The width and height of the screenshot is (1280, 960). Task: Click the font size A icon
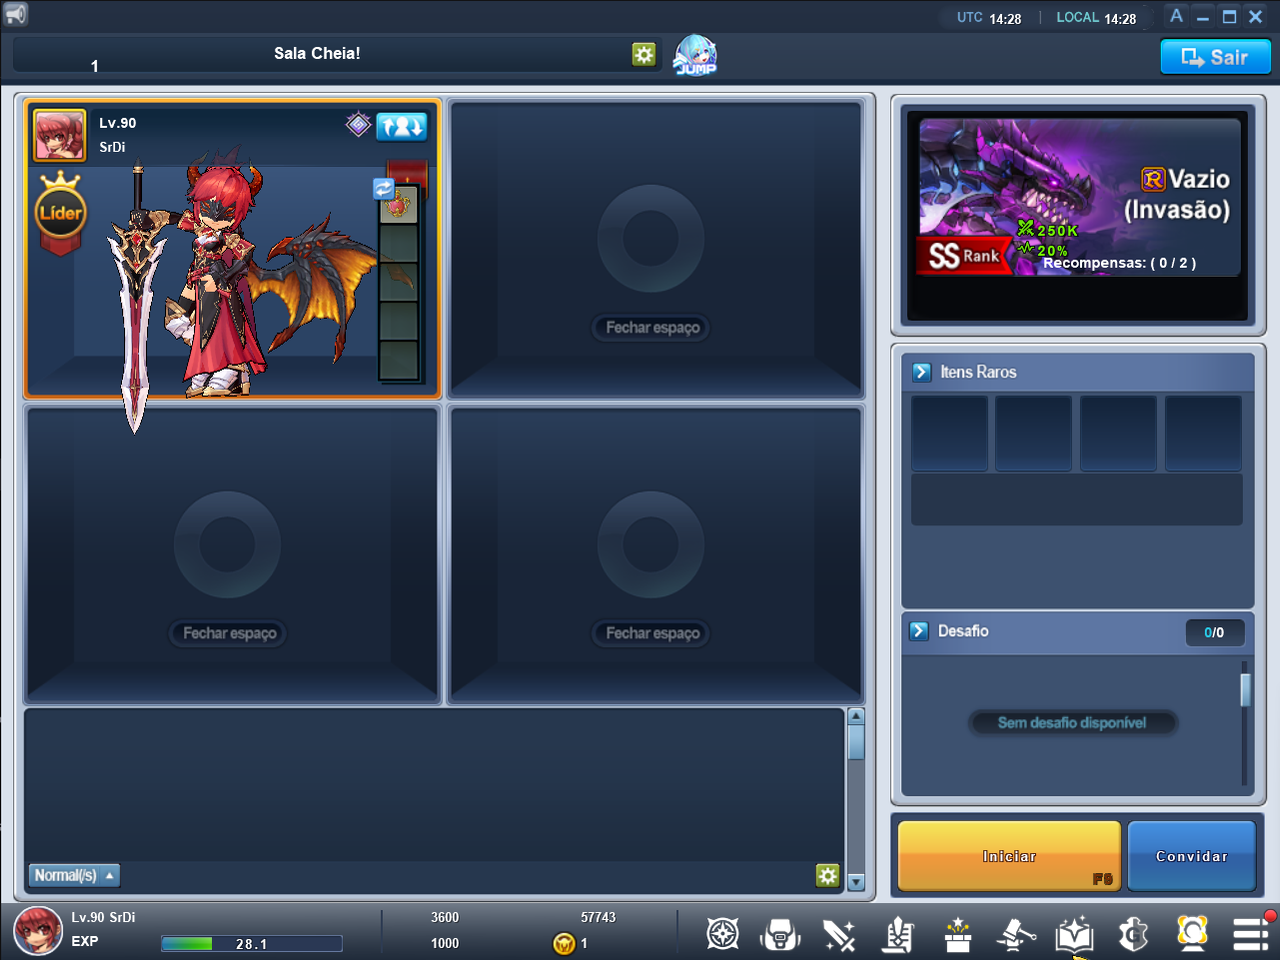(x=1176, y=16)
